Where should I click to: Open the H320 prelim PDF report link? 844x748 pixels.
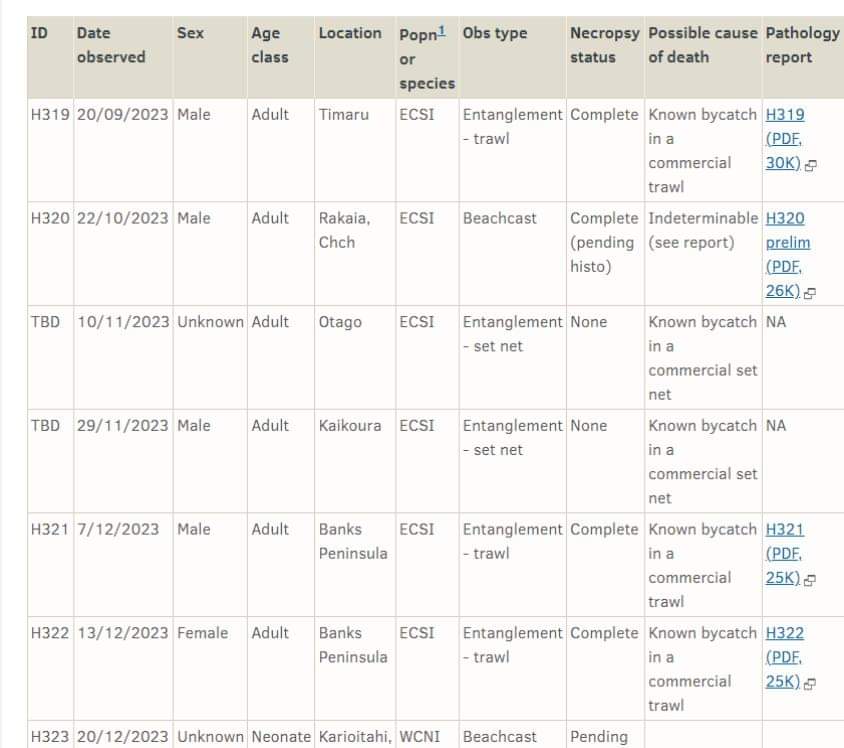pos(787,254)
